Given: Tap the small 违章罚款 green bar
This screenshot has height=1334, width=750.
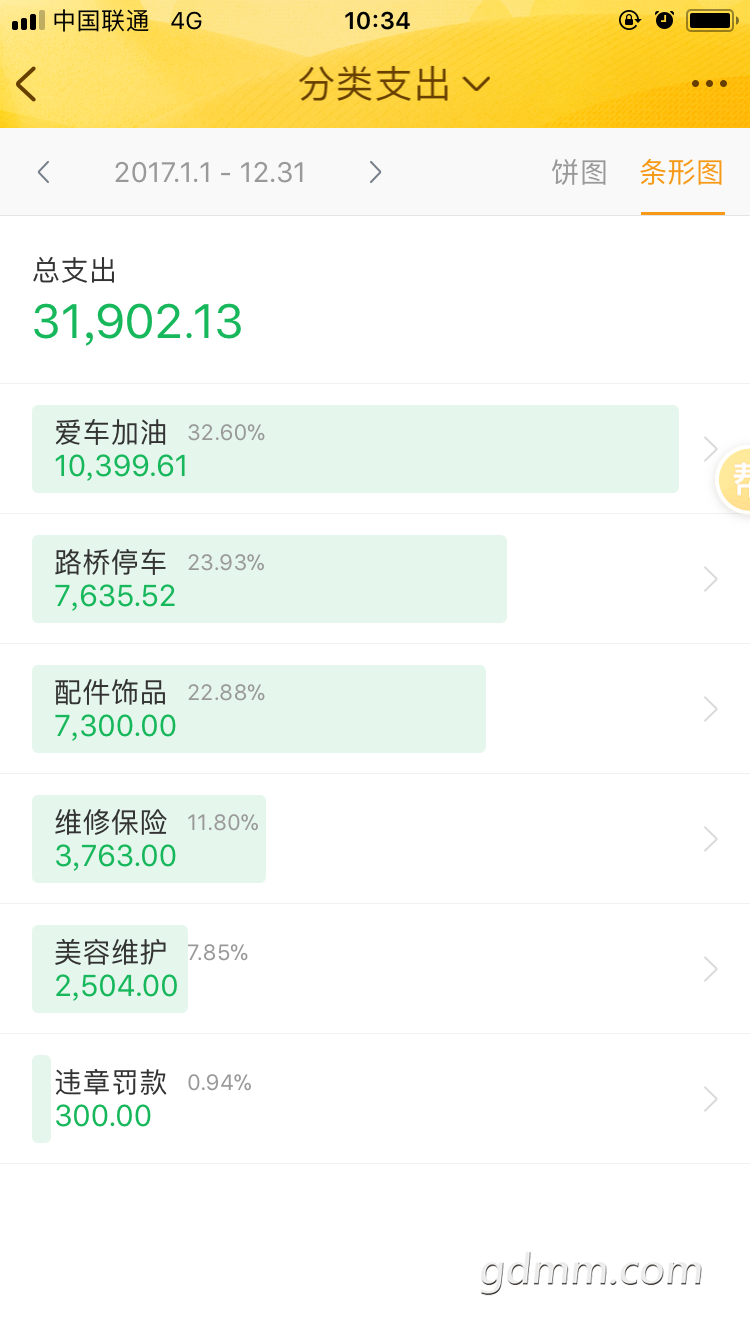Looking at the screenshot, I should (x=41, y=1099).
